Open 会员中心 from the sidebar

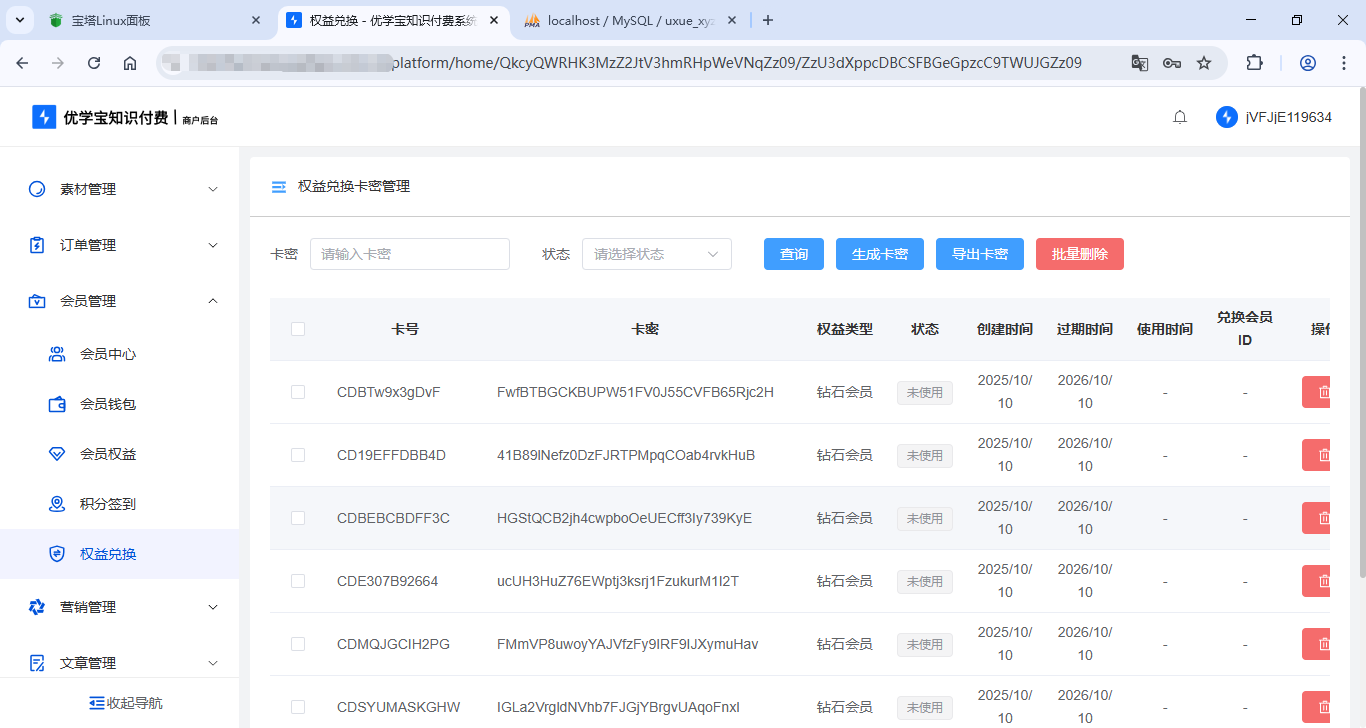click(108, 354)
